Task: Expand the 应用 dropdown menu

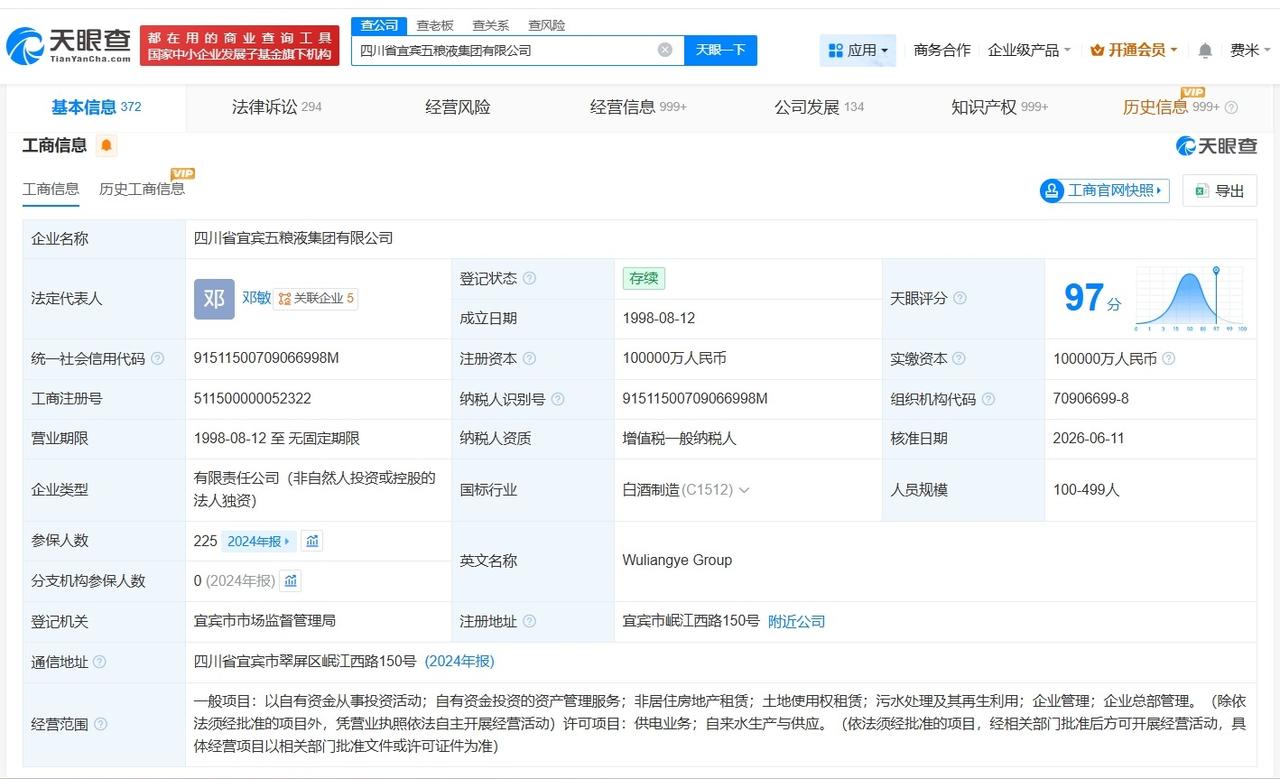Action: 858,50
